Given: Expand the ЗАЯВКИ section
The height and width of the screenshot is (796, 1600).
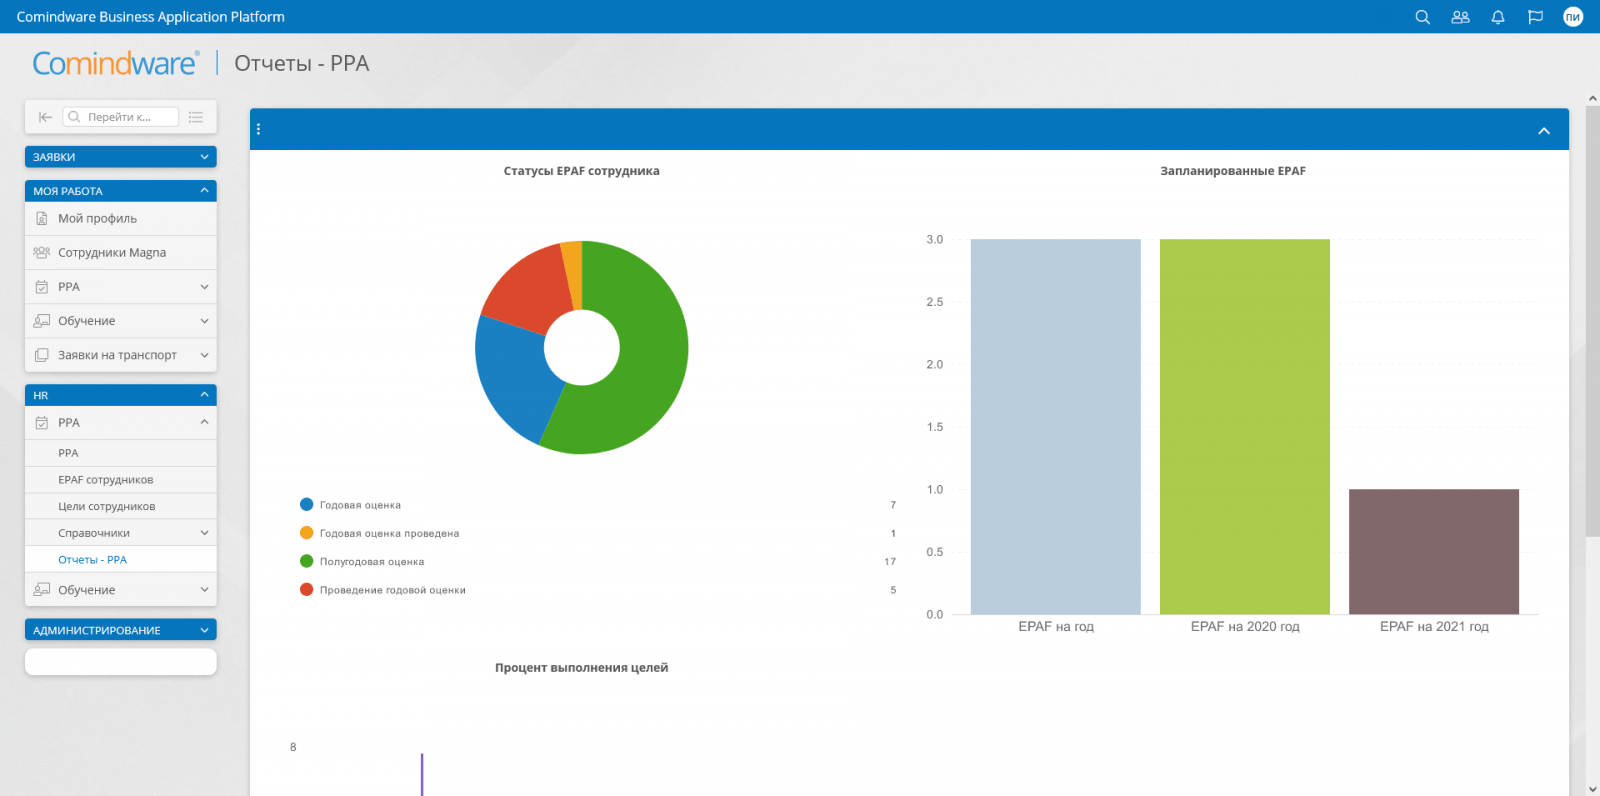Looking at the screenshot, I should click(x=120, y=157).
